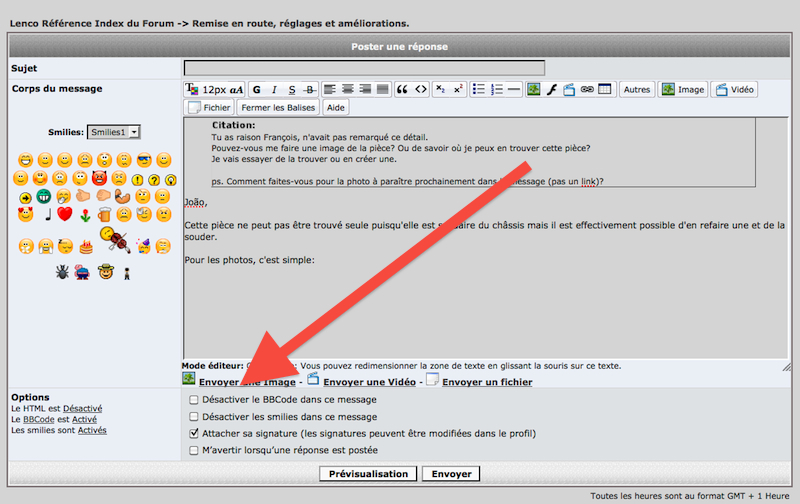This screenshot has width=800, height=504.
Task: Center the text alignment
Action: 347,89
